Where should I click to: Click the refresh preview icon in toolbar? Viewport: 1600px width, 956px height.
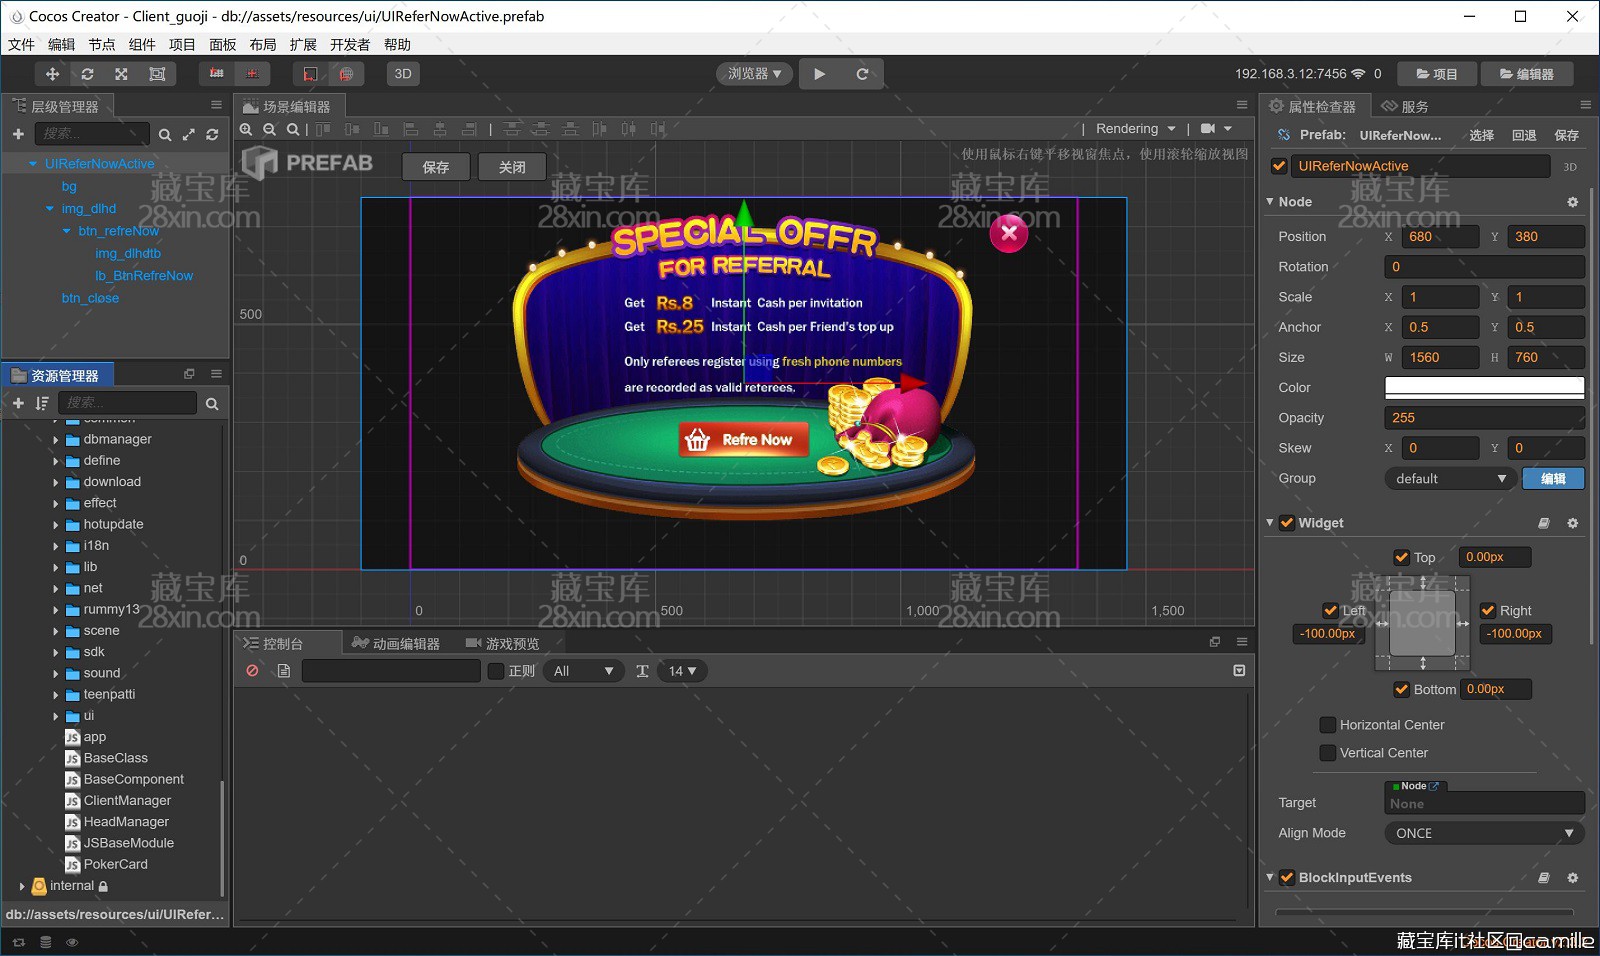pos(862,74)
